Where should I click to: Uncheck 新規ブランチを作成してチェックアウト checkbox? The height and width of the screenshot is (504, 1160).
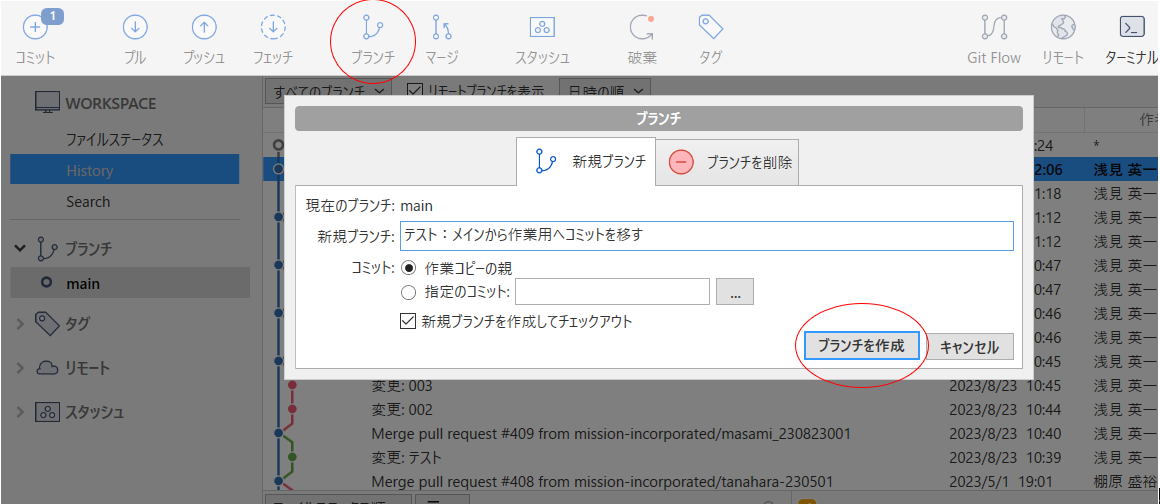point(407,321)
